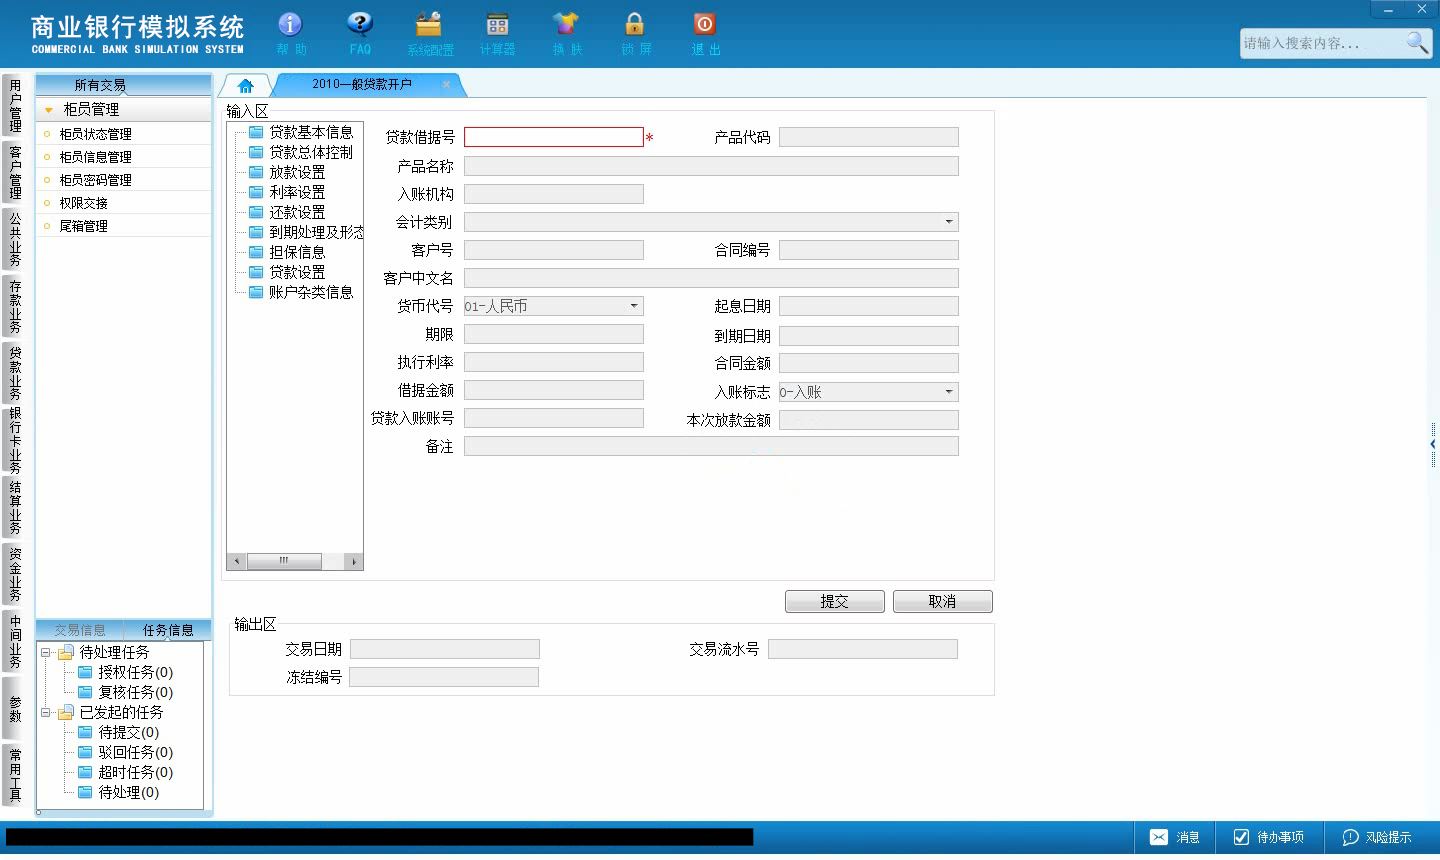Image resolution: width=1440 pixels, height=860 pixels.
Task: Click the search magnifier icon
Action: (x=1417, y=42)
